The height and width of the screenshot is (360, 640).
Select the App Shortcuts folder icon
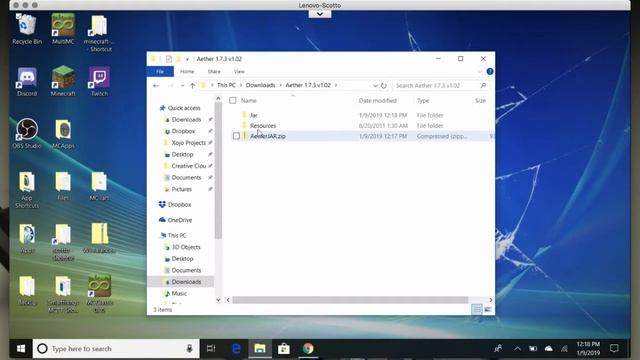27,190
